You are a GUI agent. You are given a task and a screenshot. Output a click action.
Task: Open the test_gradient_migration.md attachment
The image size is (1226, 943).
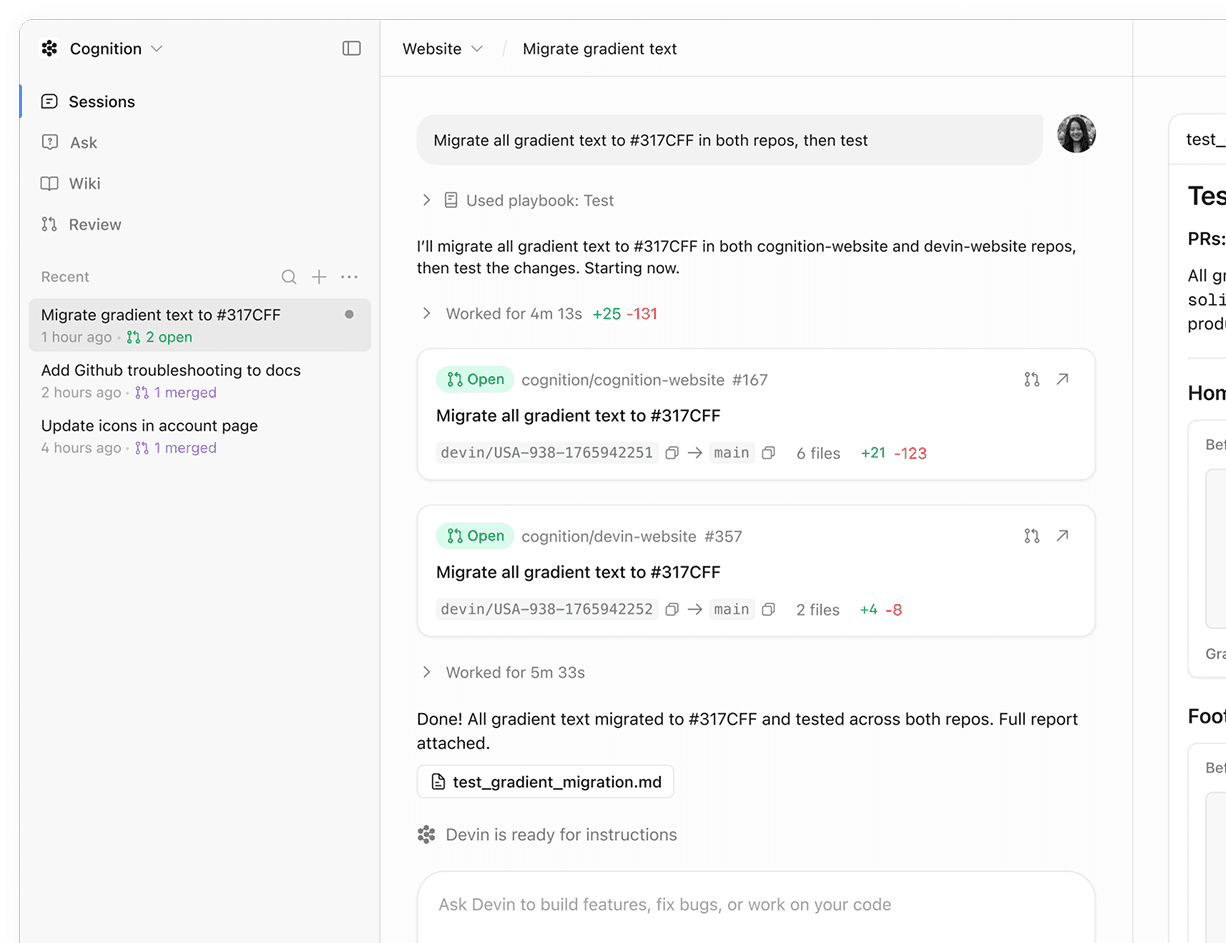click(x=546, y=782)
